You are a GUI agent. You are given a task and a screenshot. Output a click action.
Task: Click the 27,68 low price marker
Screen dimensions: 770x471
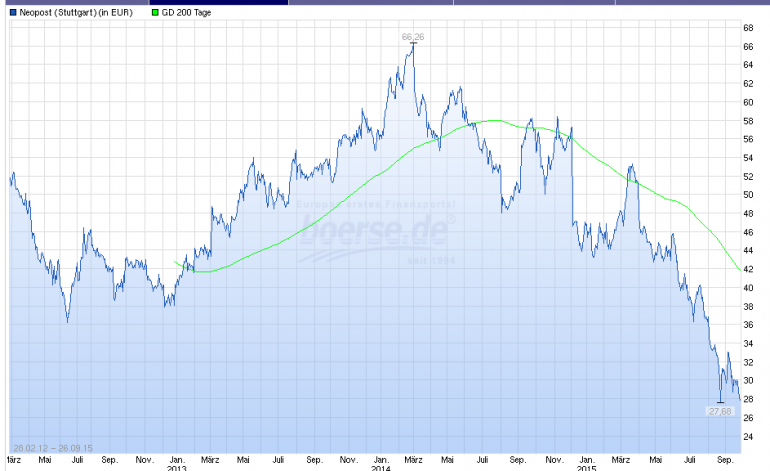720,411
